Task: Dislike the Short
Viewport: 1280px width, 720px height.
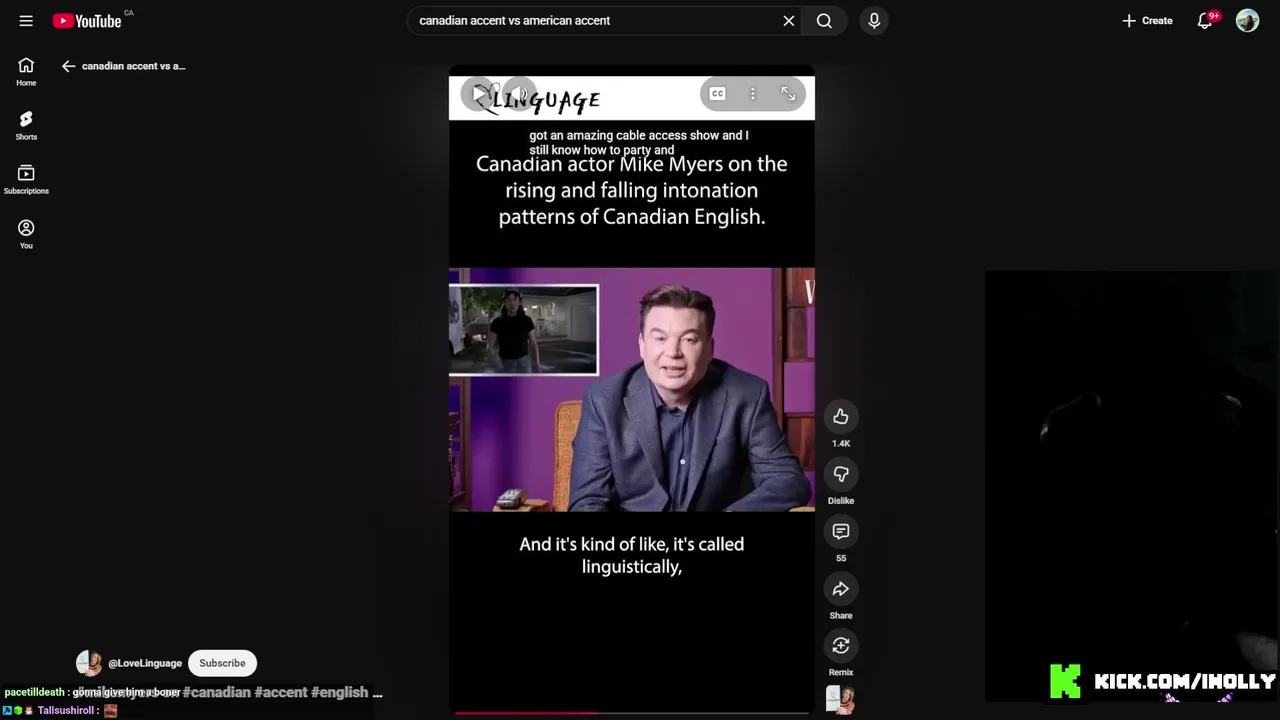Action: [x=841, y=474]
